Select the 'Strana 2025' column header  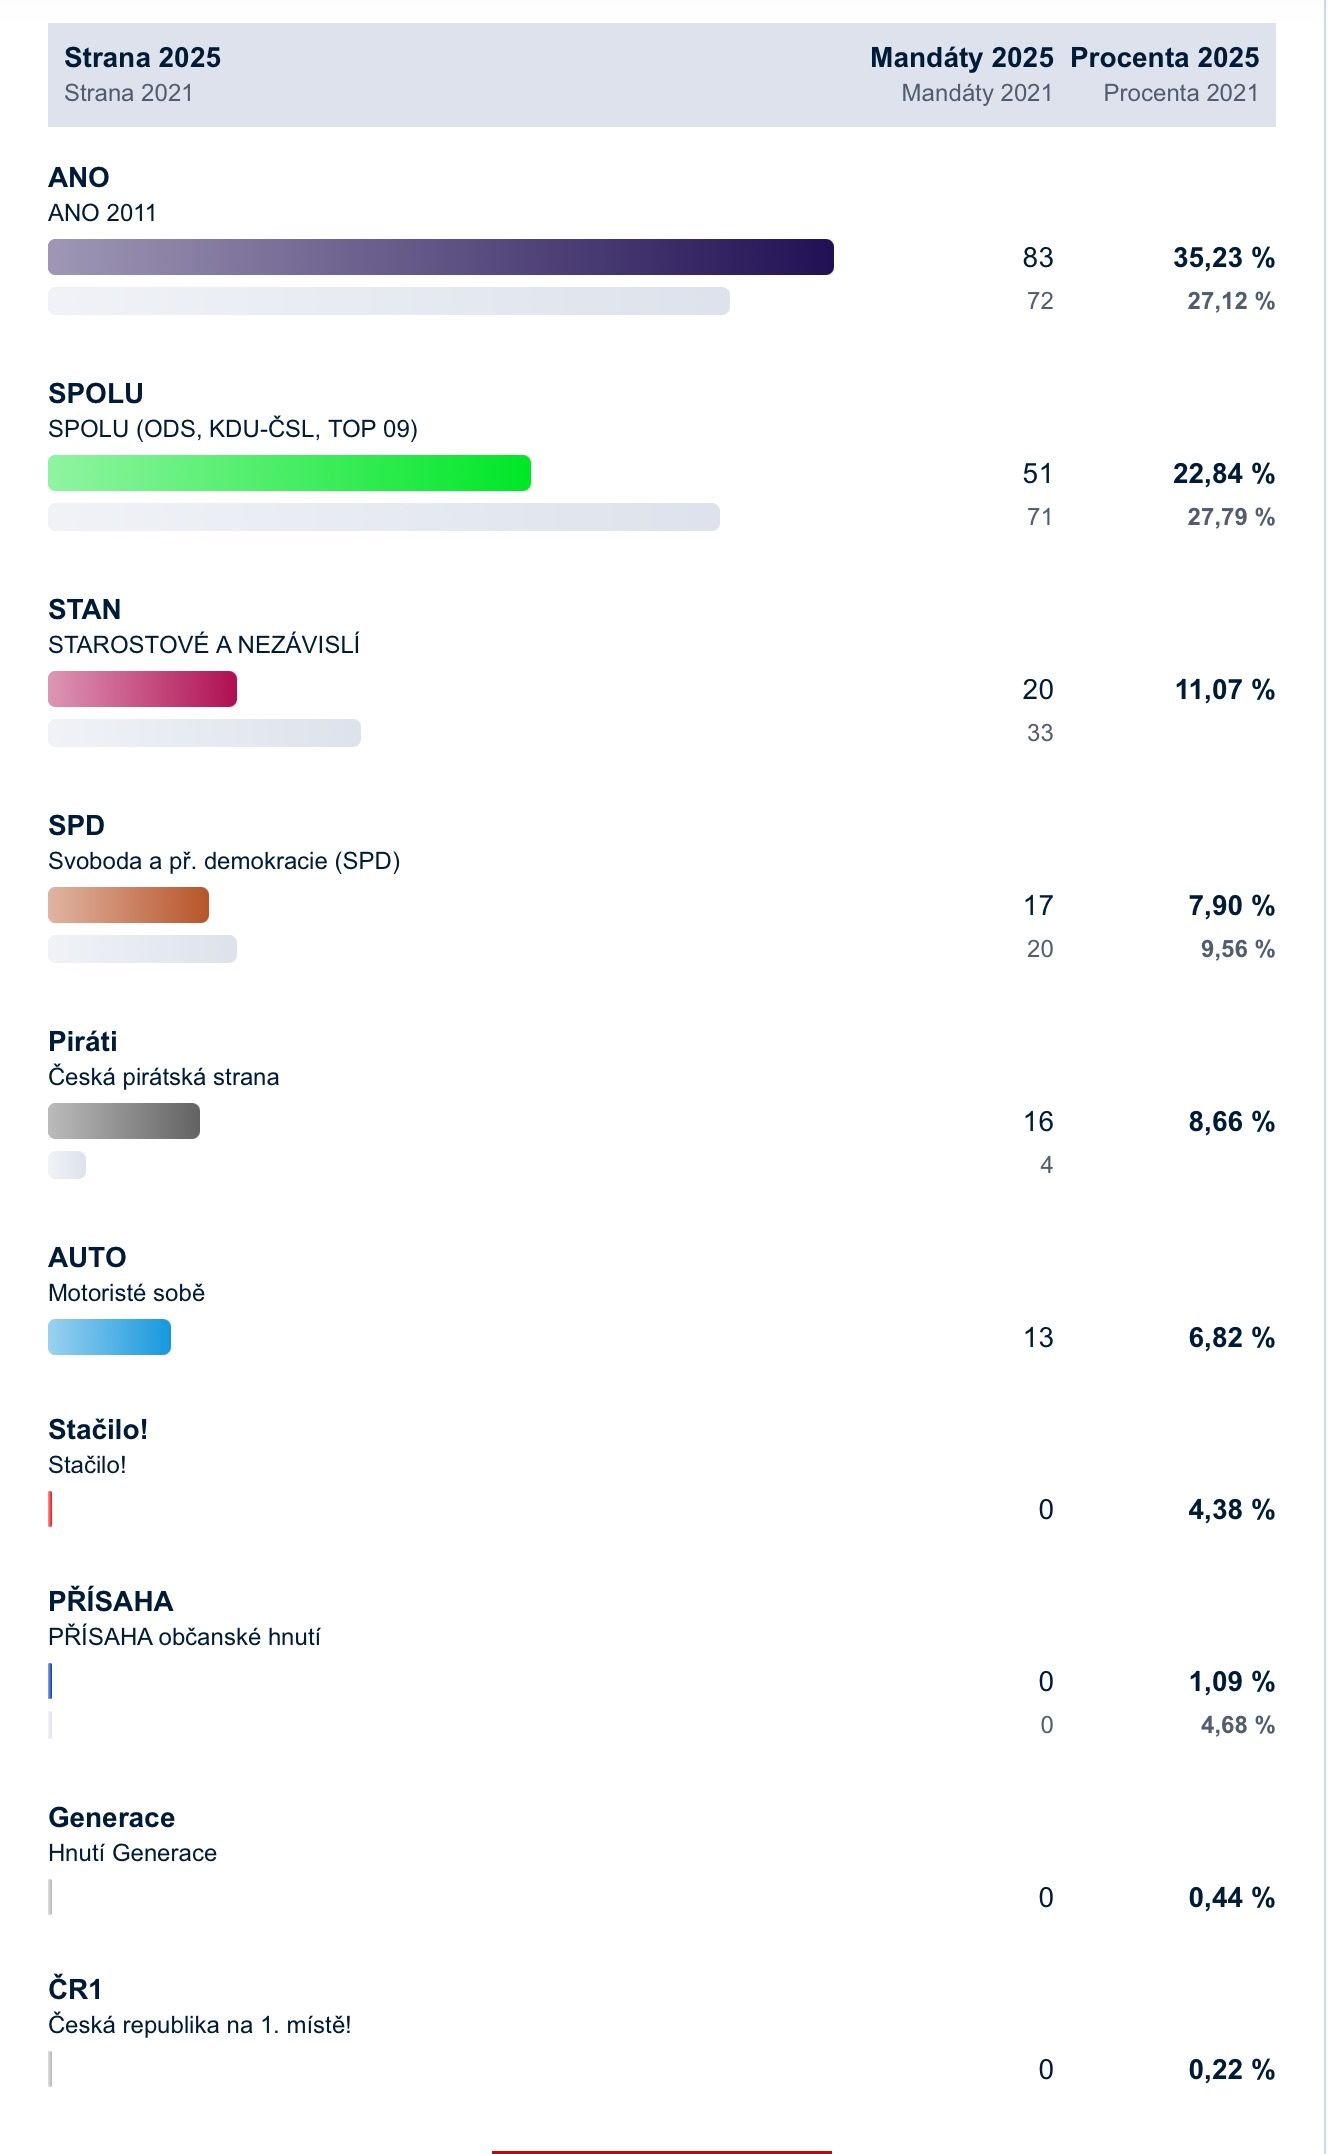click(x=142, y=58)
